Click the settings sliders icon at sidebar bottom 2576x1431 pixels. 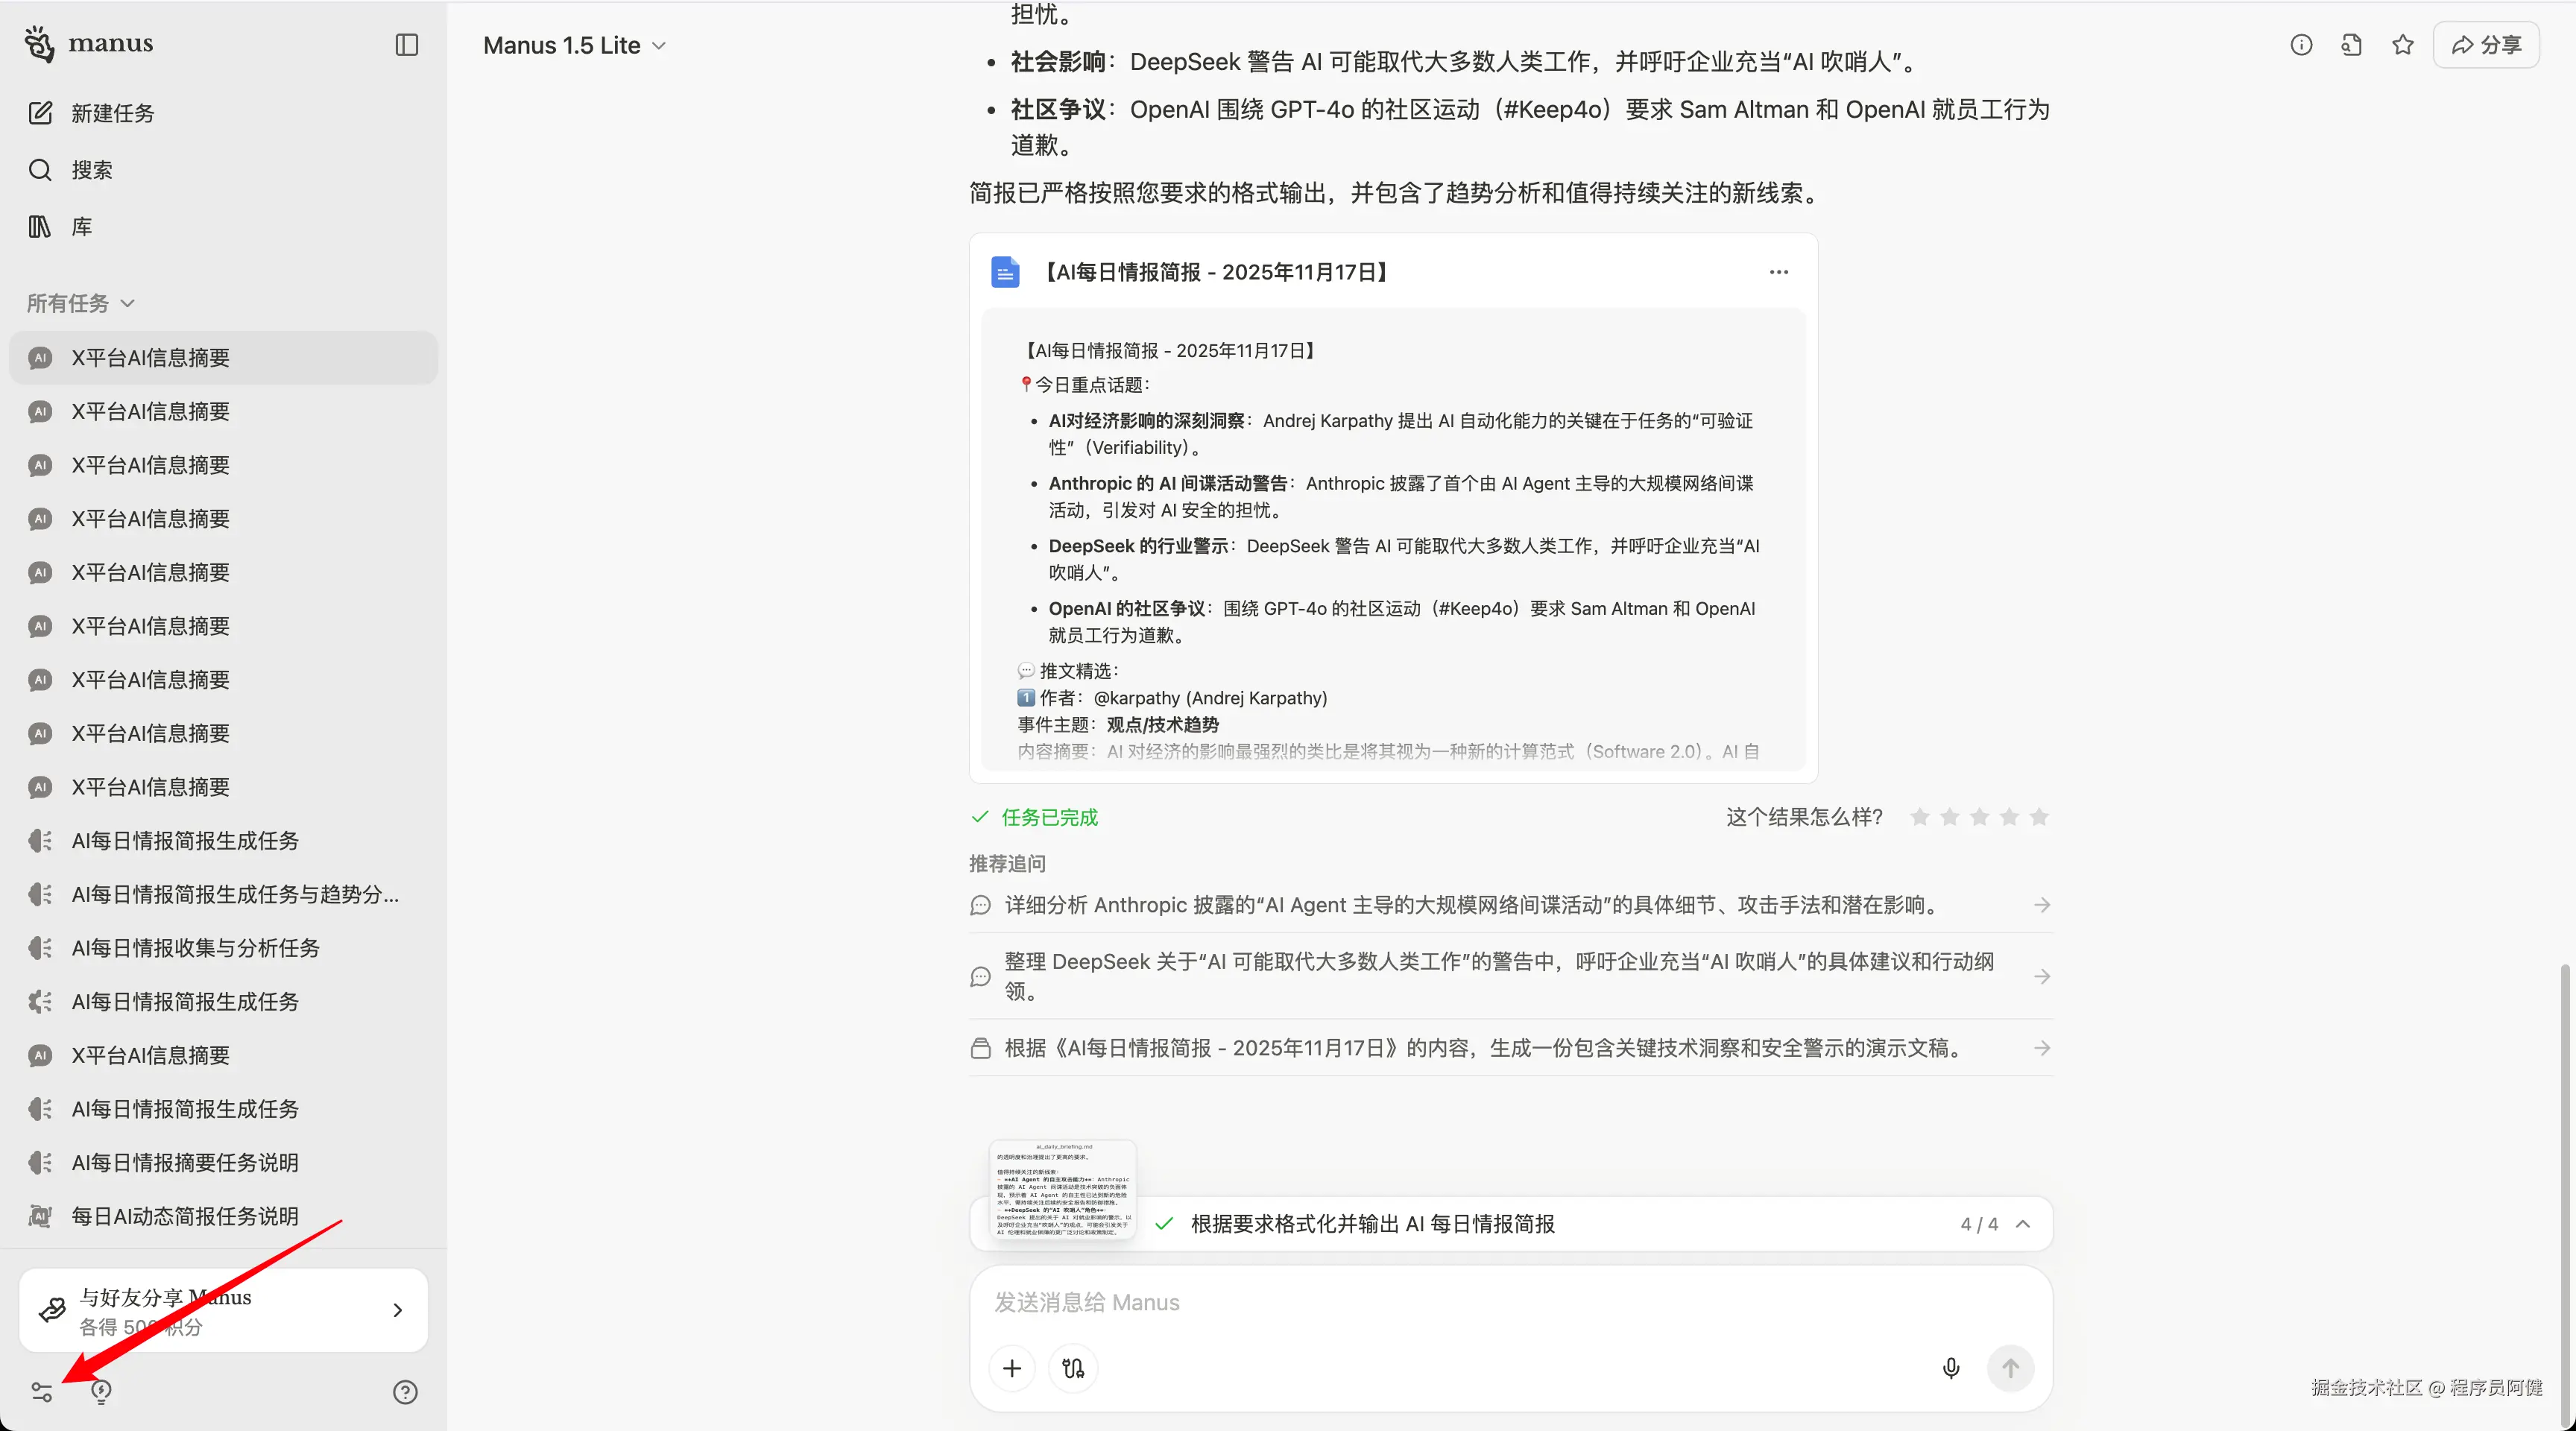42,1391
